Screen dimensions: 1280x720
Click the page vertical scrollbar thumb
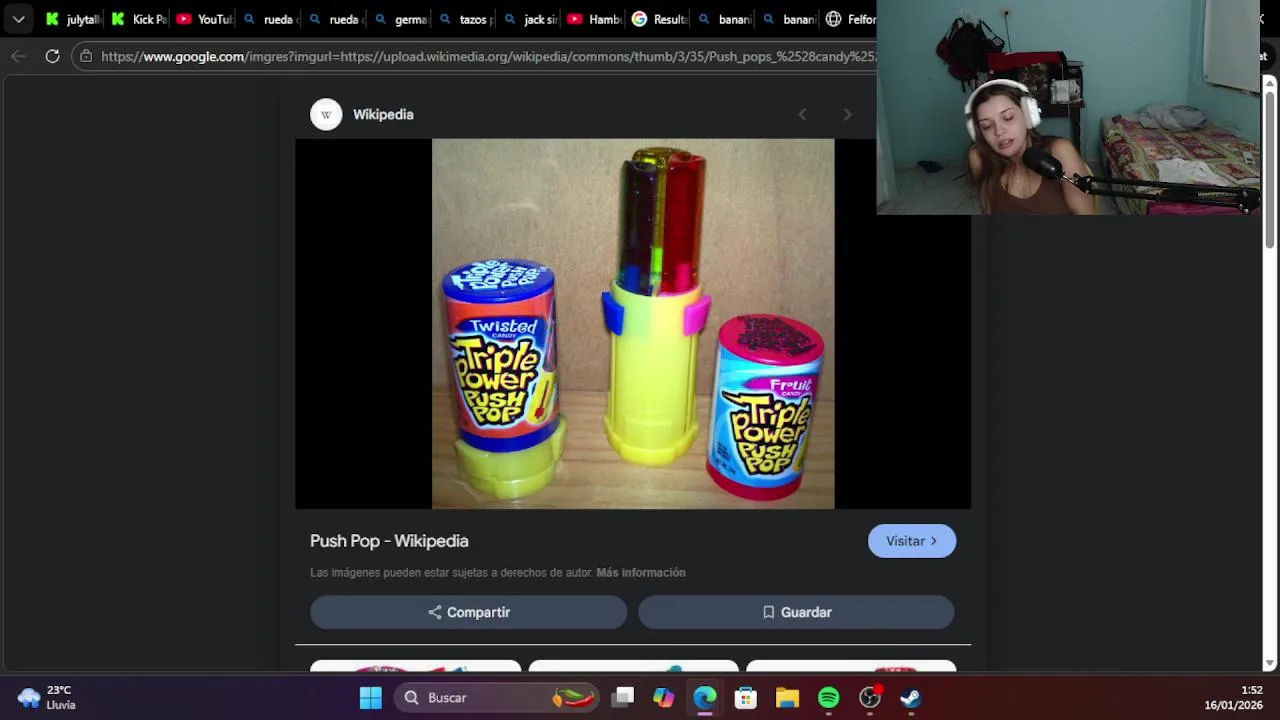tap(1270, 168)
